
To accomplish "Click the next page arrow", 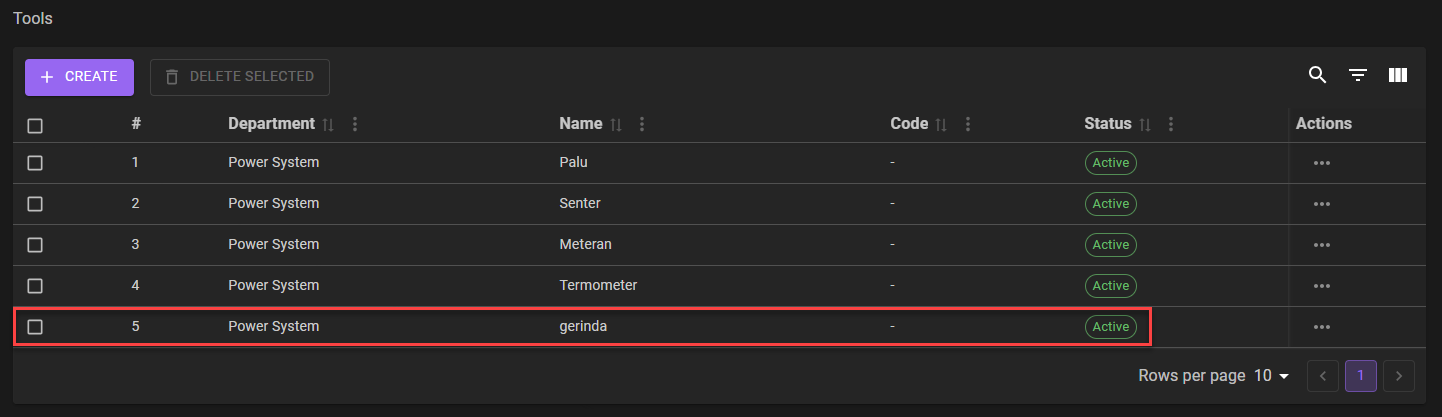I will [x=1398, y=376].
